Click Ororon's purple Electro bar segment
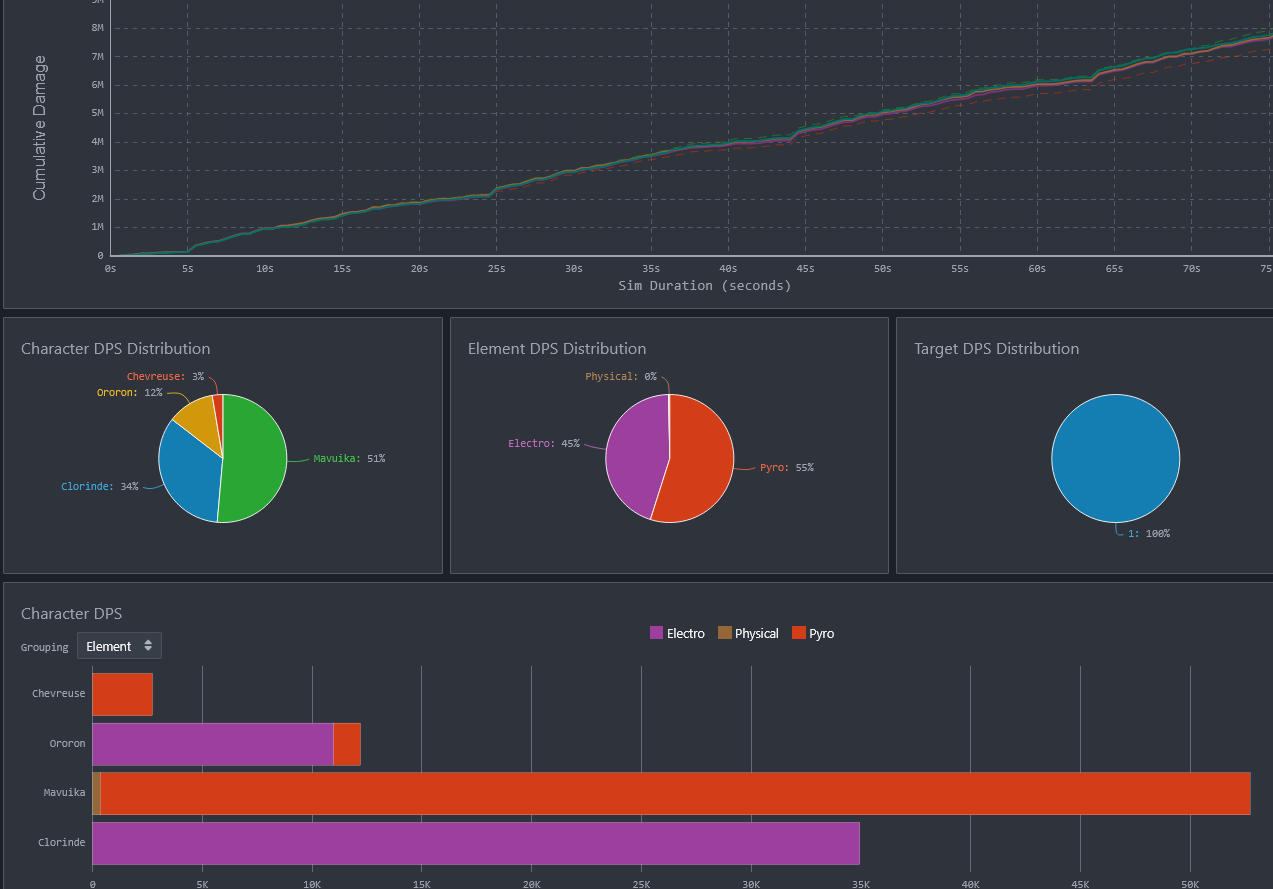 click(212, 744)
